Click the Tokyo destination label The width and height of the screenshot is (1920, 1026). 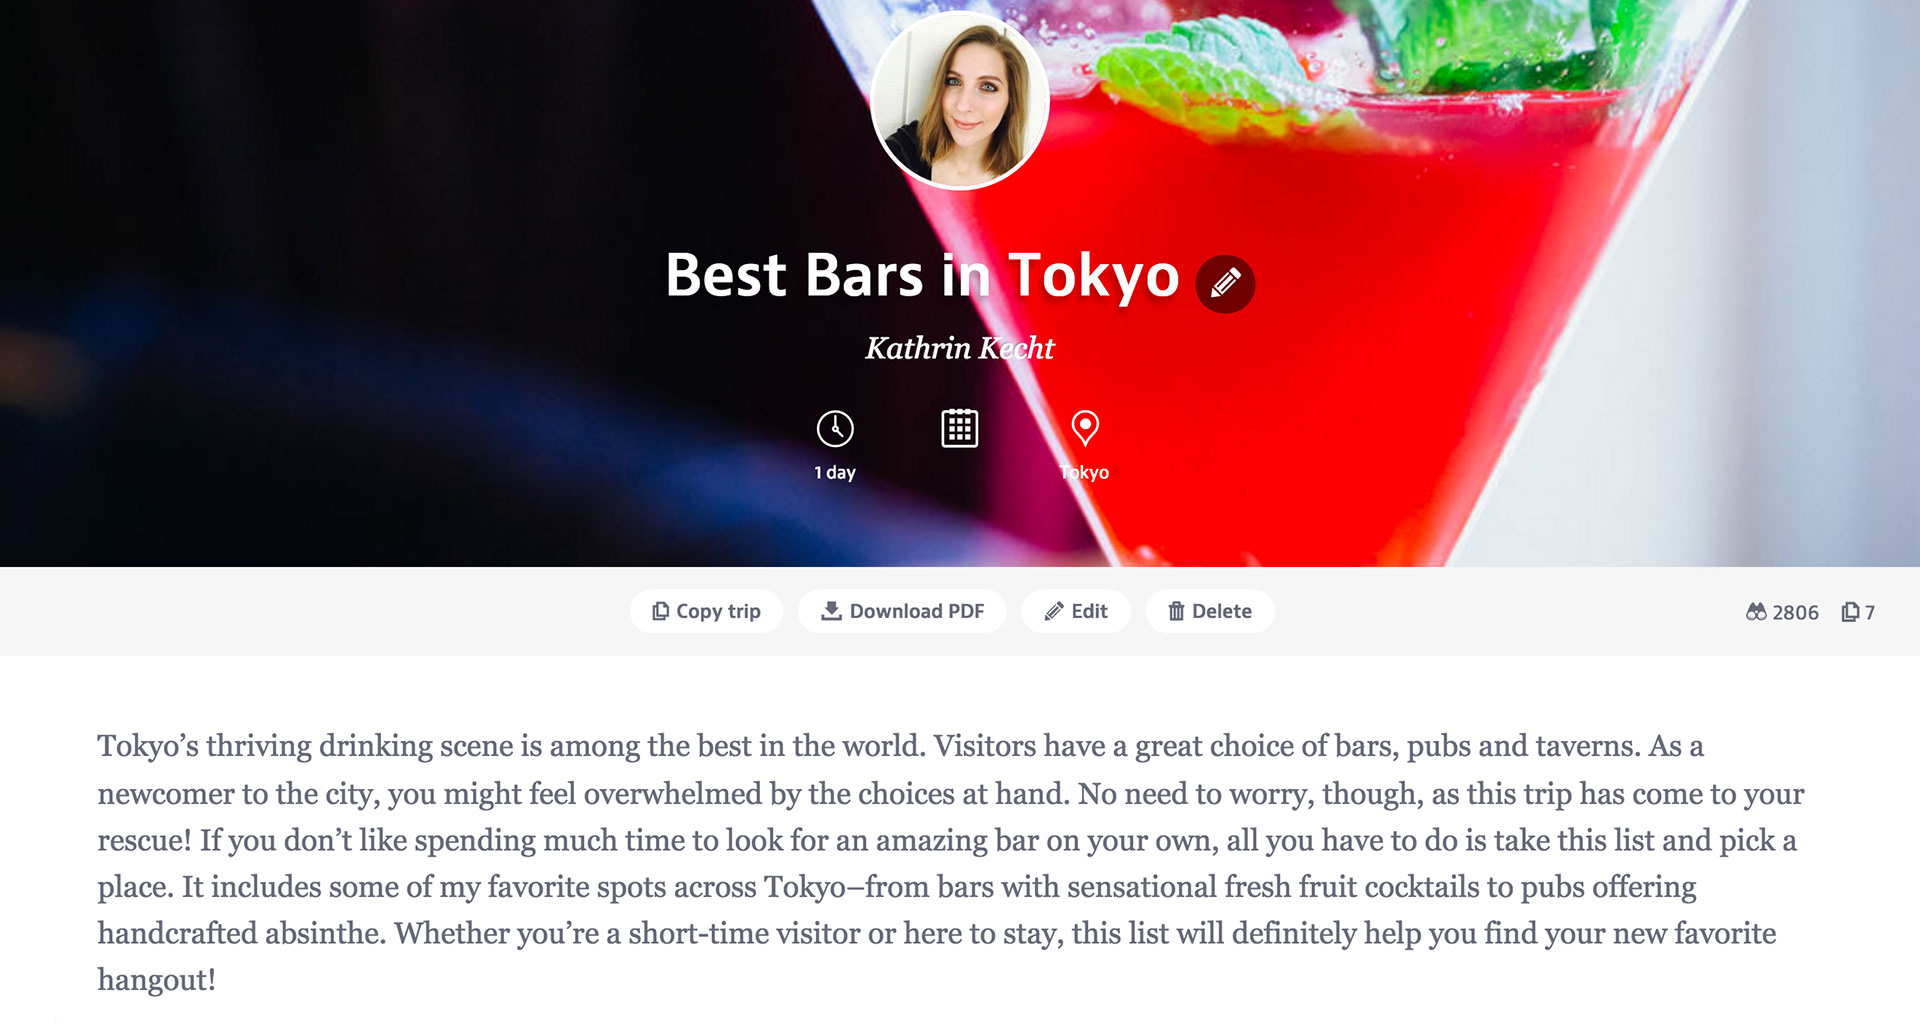[1085, 472]
